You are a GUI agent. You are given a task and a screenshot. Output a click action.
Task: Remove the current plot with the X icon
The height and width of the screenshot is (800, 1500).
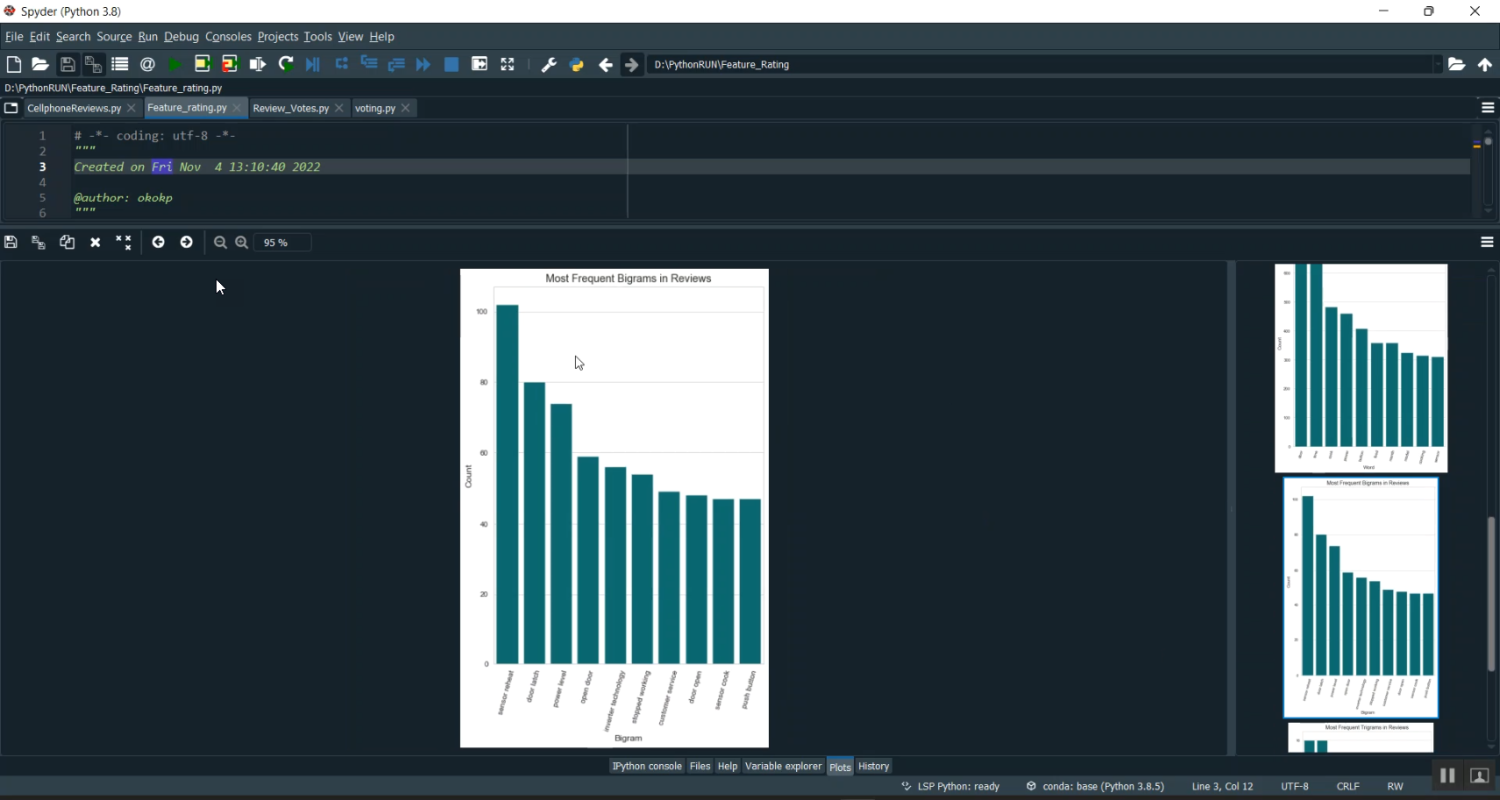pos(95,243)
